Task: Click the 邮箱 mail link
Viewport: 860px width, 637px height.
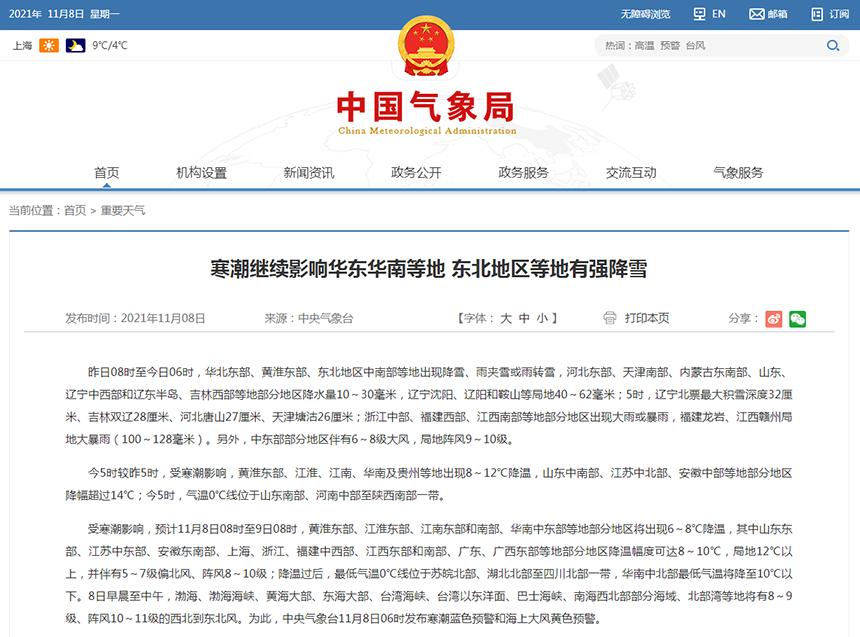Action: (x=778, y=14)
